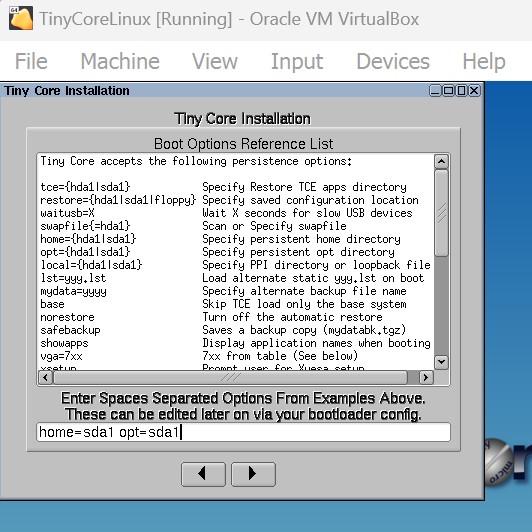Click the back arrow button
Screen dimensions: 532x532
[203, 474]
